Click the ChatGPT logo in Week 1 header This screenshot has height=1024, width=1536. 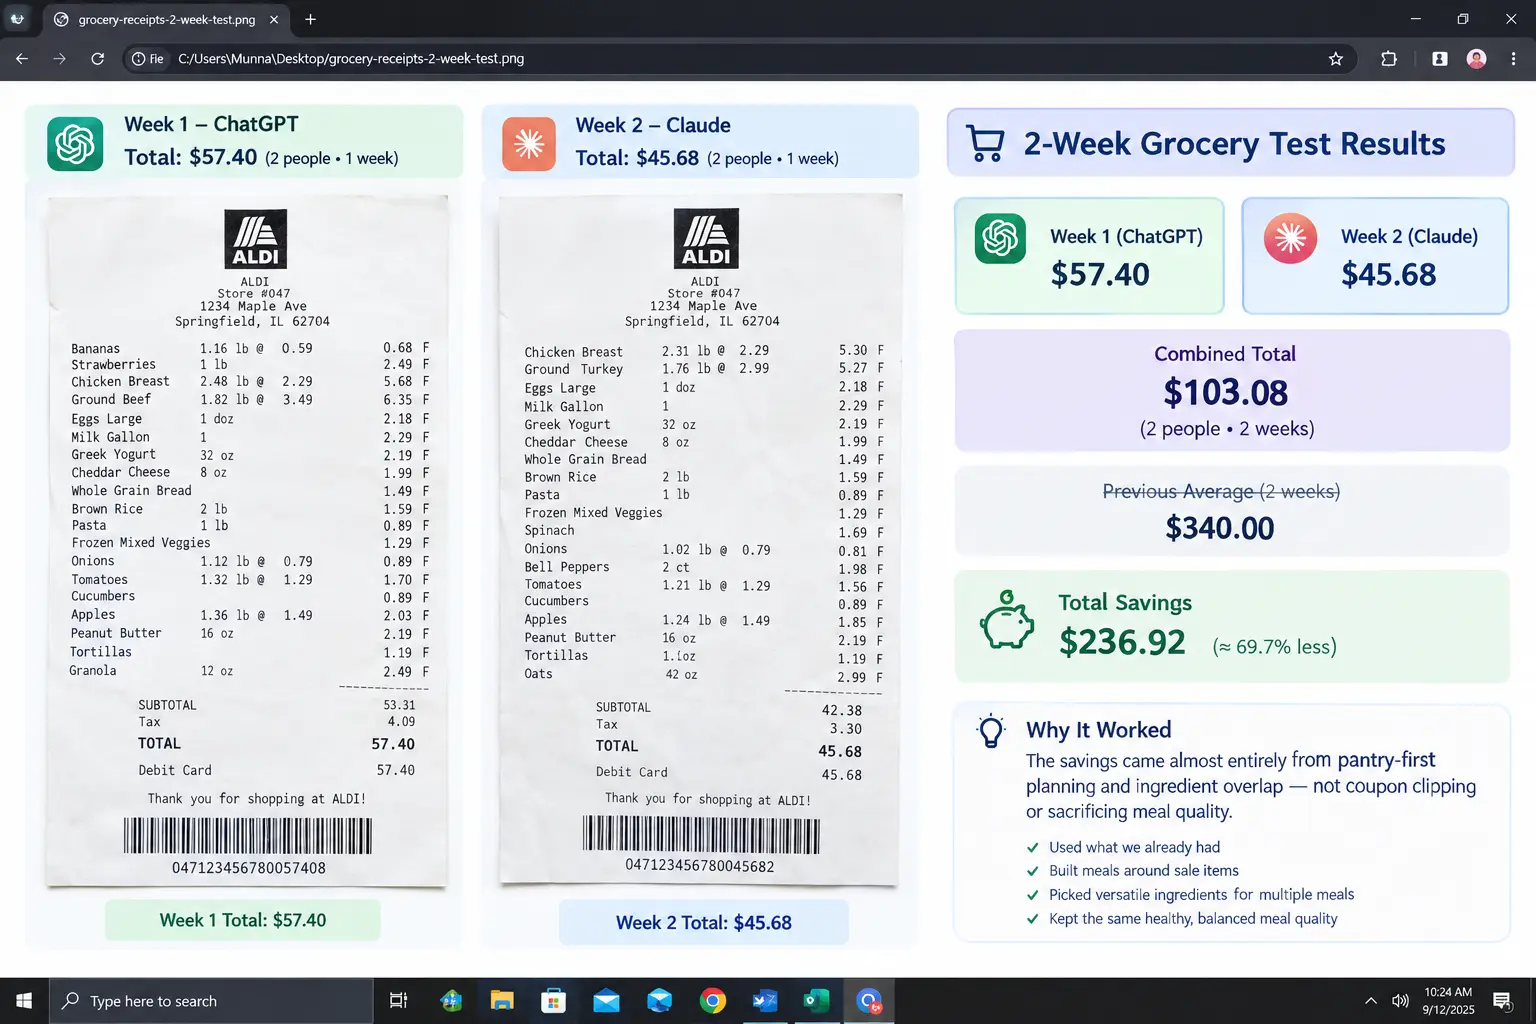(75, 144)
